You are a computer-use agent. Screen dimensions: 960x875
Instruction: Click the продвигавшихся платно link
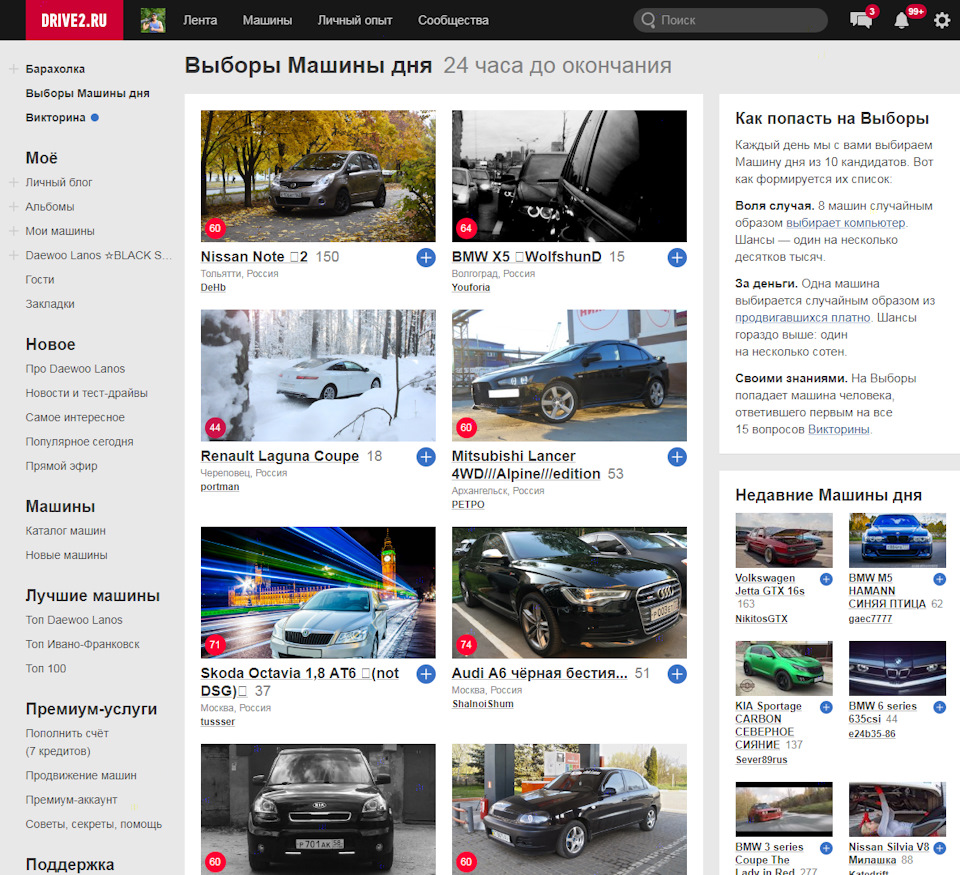[x=803, y=318]
